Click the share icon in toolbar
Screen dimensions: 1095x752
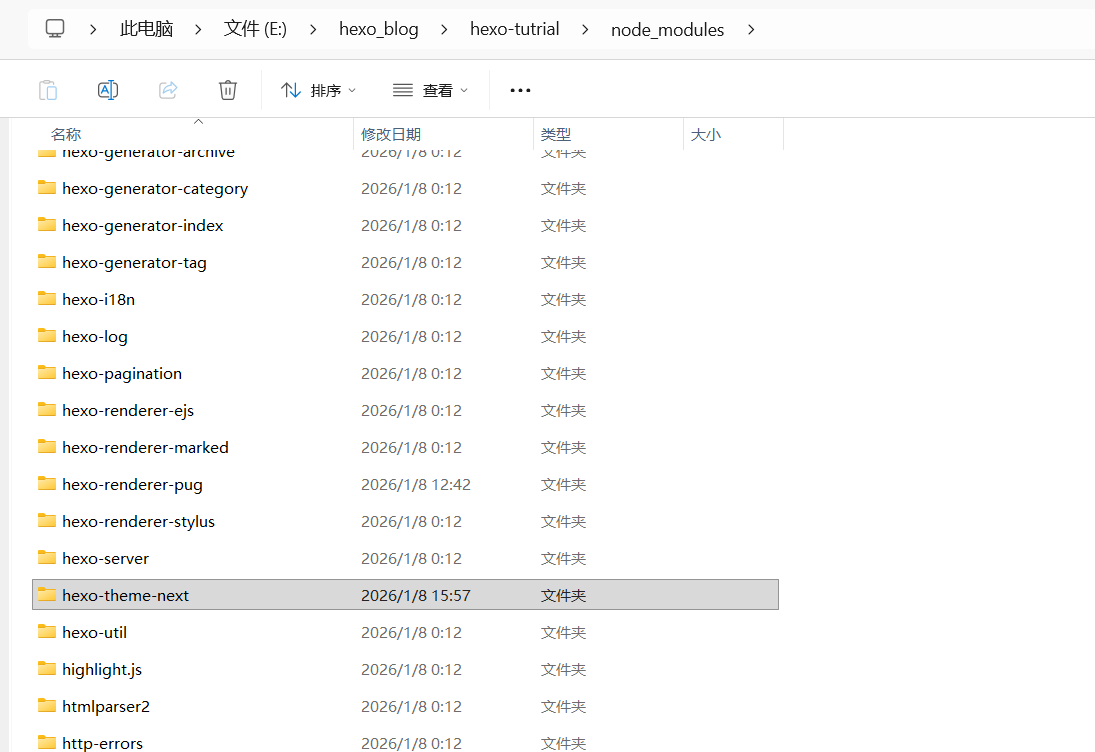[168, 90]
